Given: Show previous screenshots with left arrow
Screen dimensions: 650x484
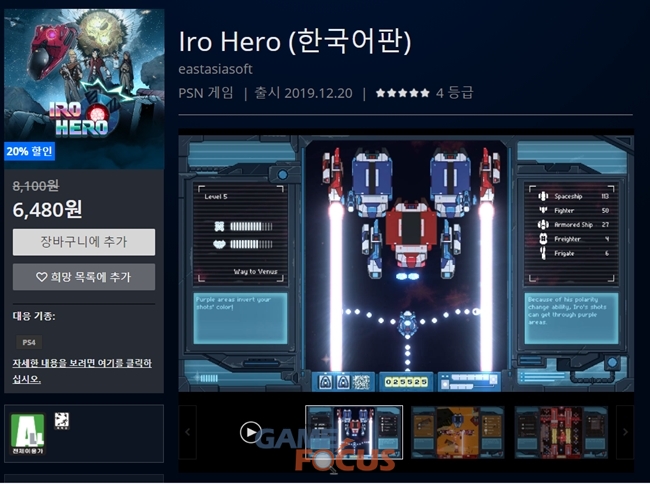Looking at the screenshot, I should (187, 432).
